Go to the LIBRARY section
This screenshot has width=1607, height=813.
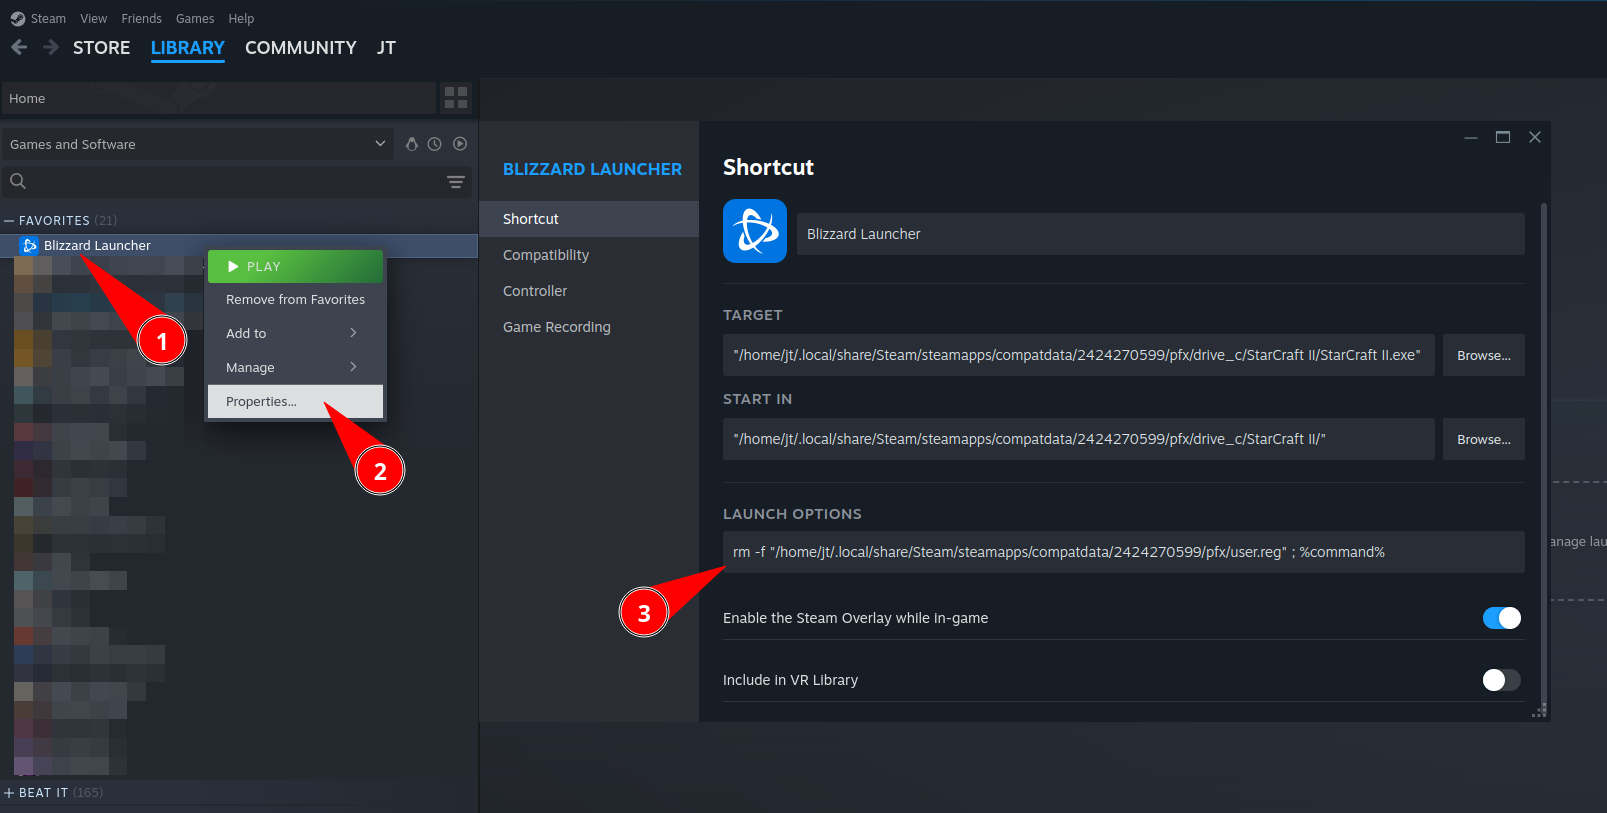pos(188,47)
